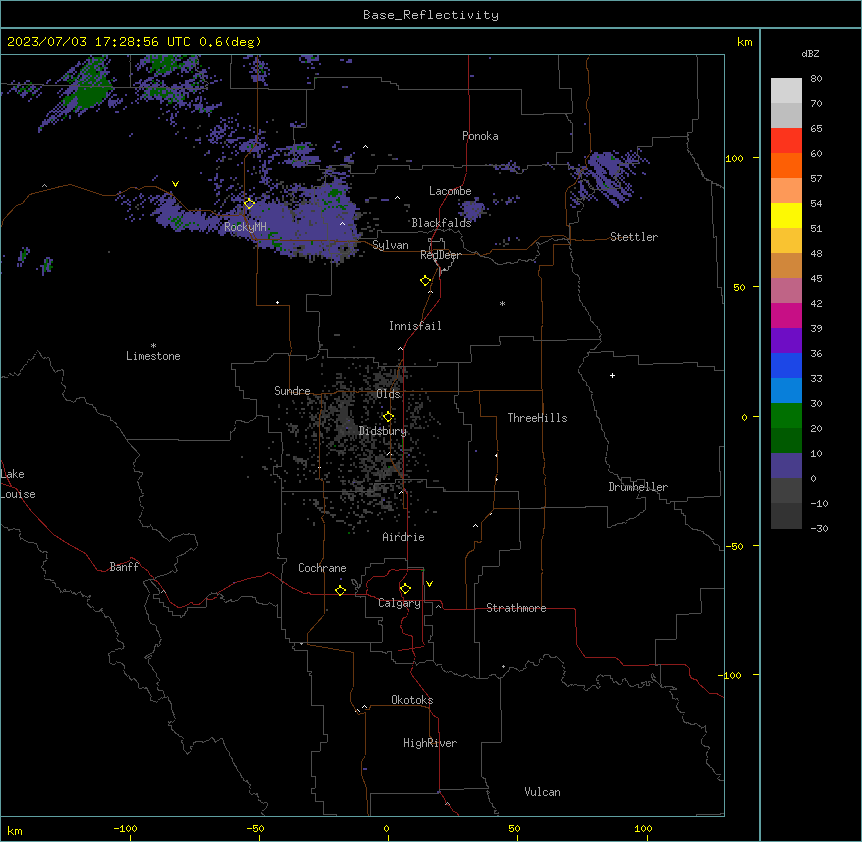Click the Blackfalds city label
The width and height of the screenshot is (862, 842).
[x=441, y=223]
